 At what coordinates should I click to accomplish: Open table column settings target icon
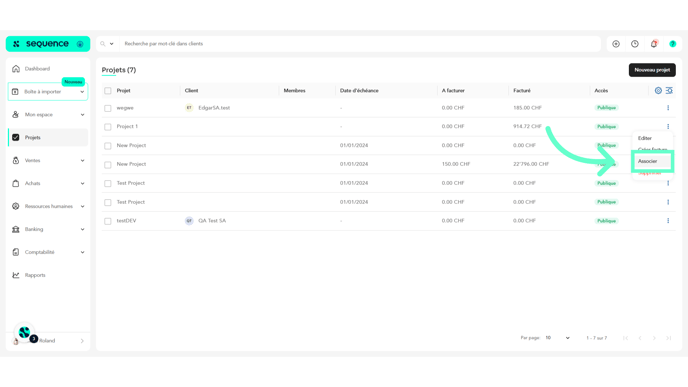click(x=658, y=90)
